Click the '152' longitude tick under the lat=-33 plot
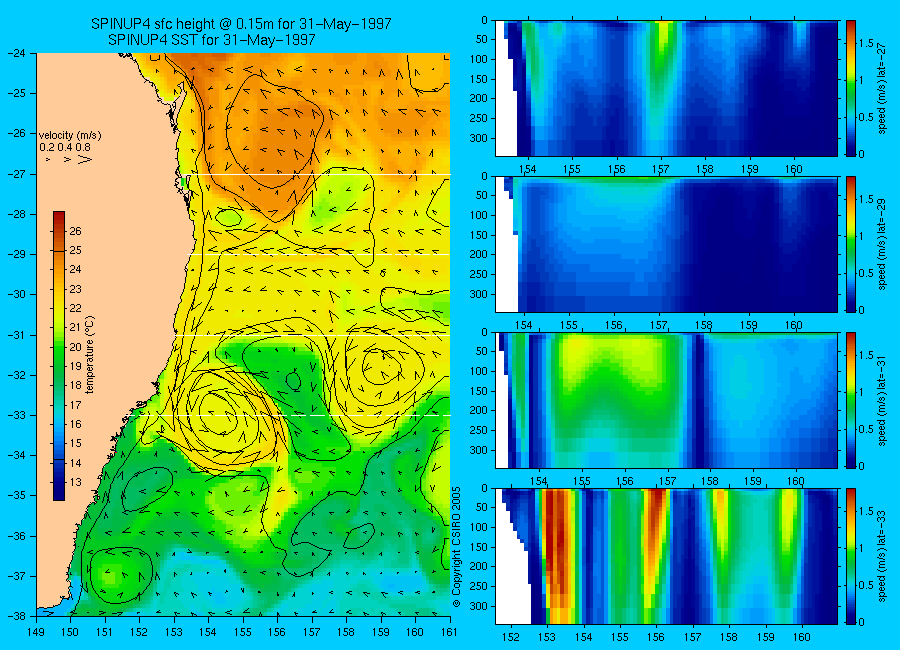This screenshot has height=650, width=900. 510,637
